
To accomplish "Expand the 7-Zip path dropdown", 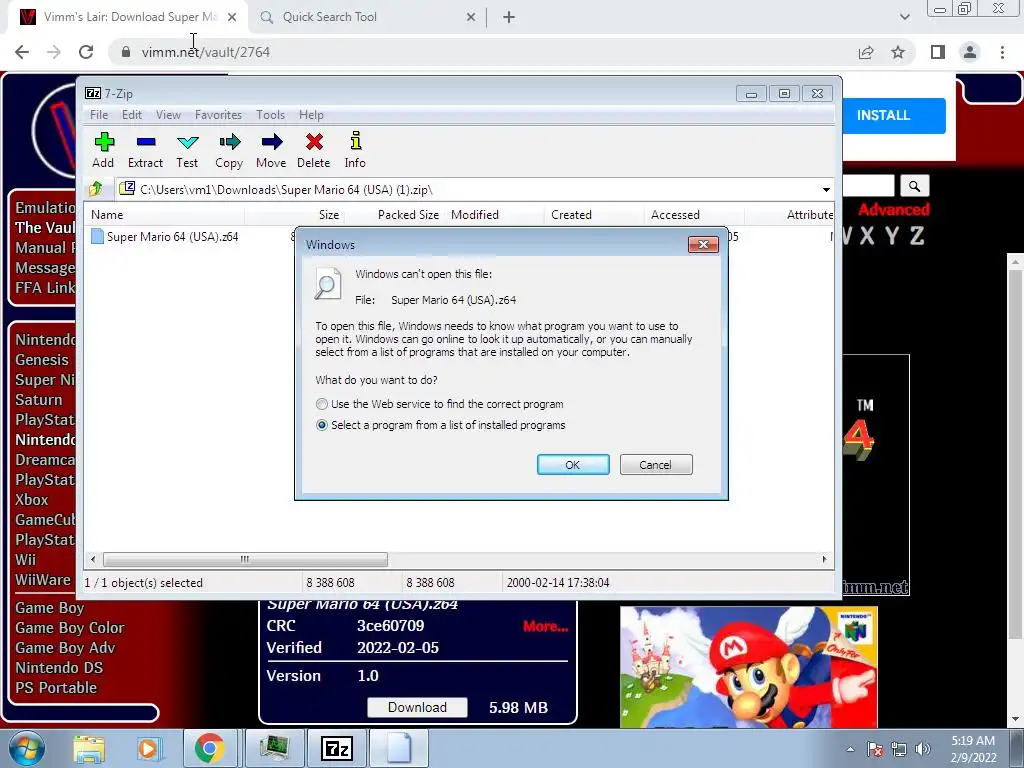I will (x=826, y=189).
